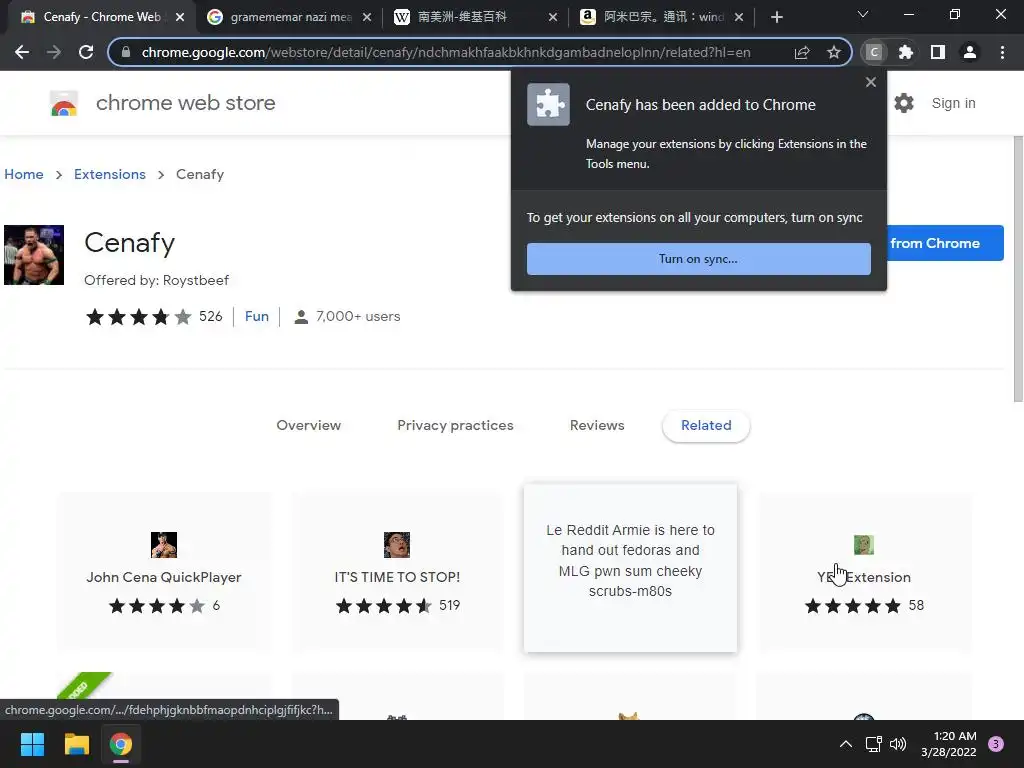Viewport: 1024px width, 768px height.
Task: Open the YEE Extension card
Action: (863, 571)
